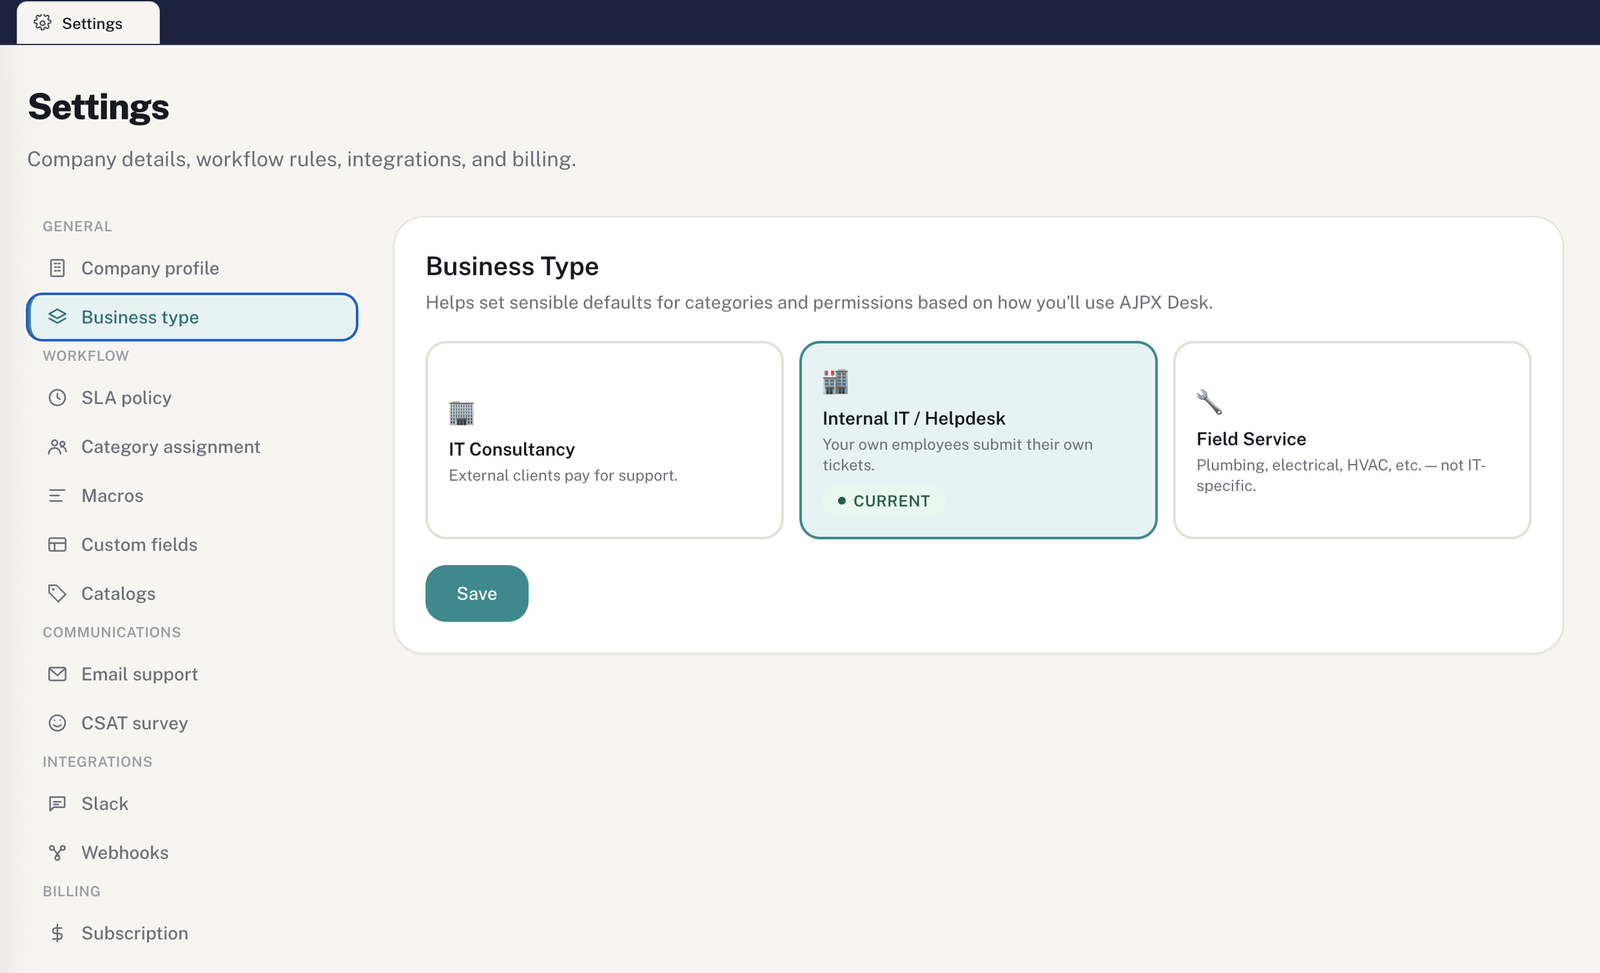Open Email support settings
This screenshot has height=973, width=1600.
coord(192,675)
